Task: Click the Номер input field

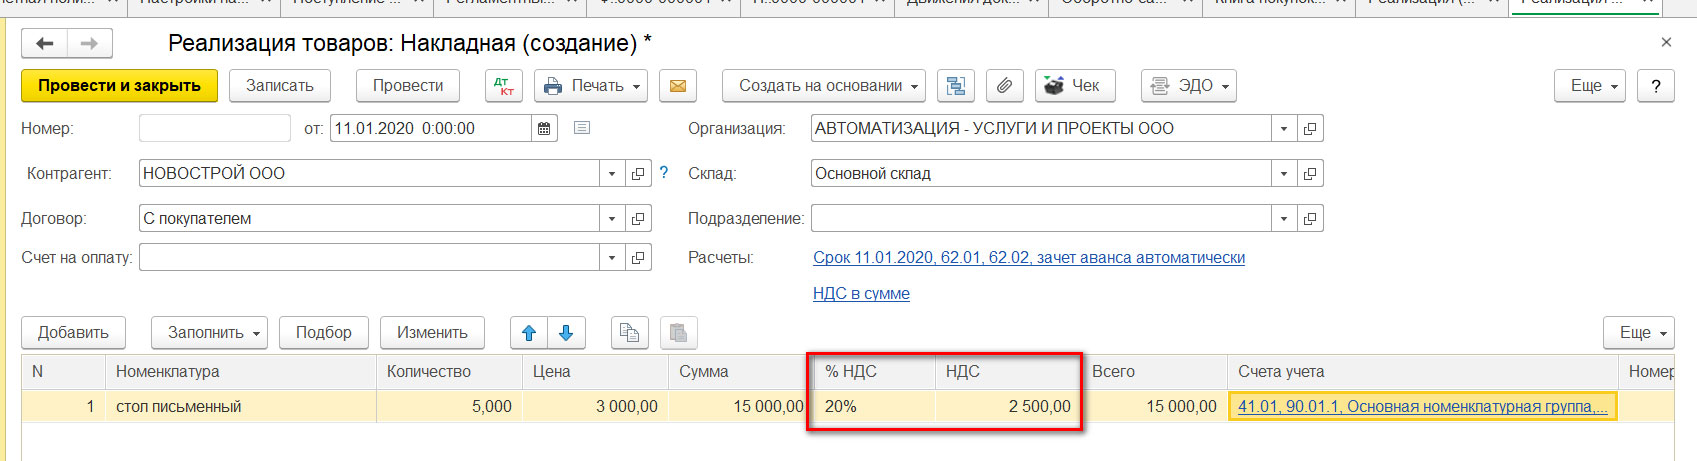Action: [x=214, y=128]
